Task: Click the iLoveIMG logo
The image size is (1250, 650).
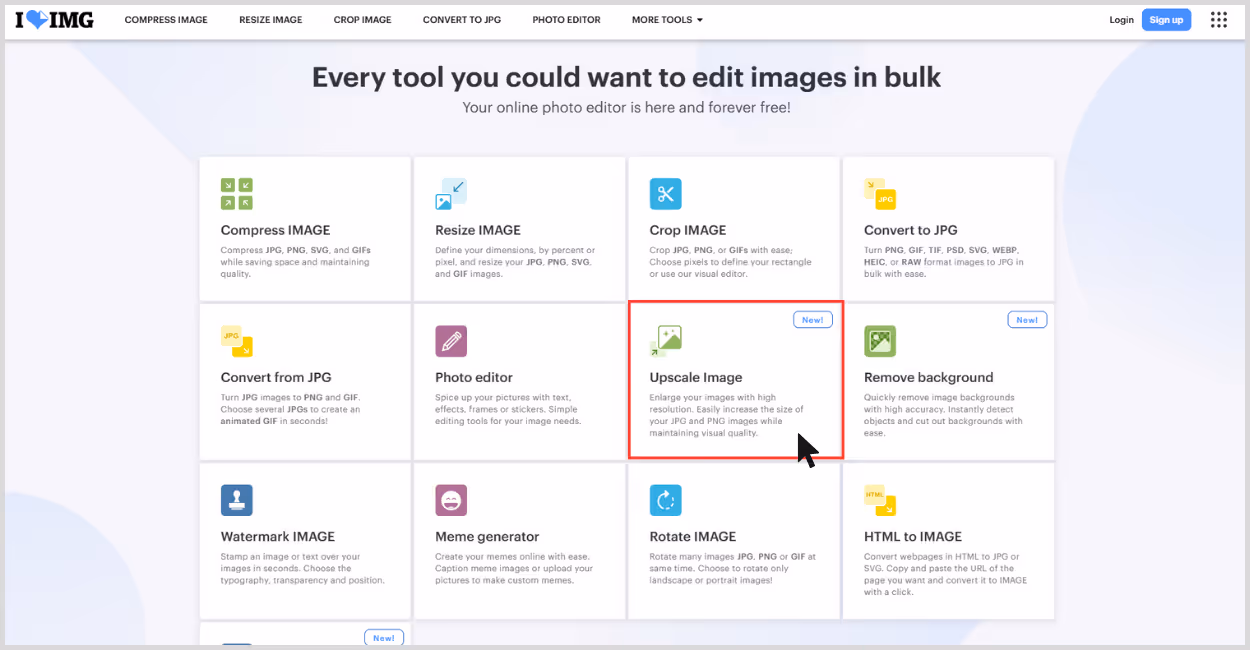Action: (x=54, y=20)
